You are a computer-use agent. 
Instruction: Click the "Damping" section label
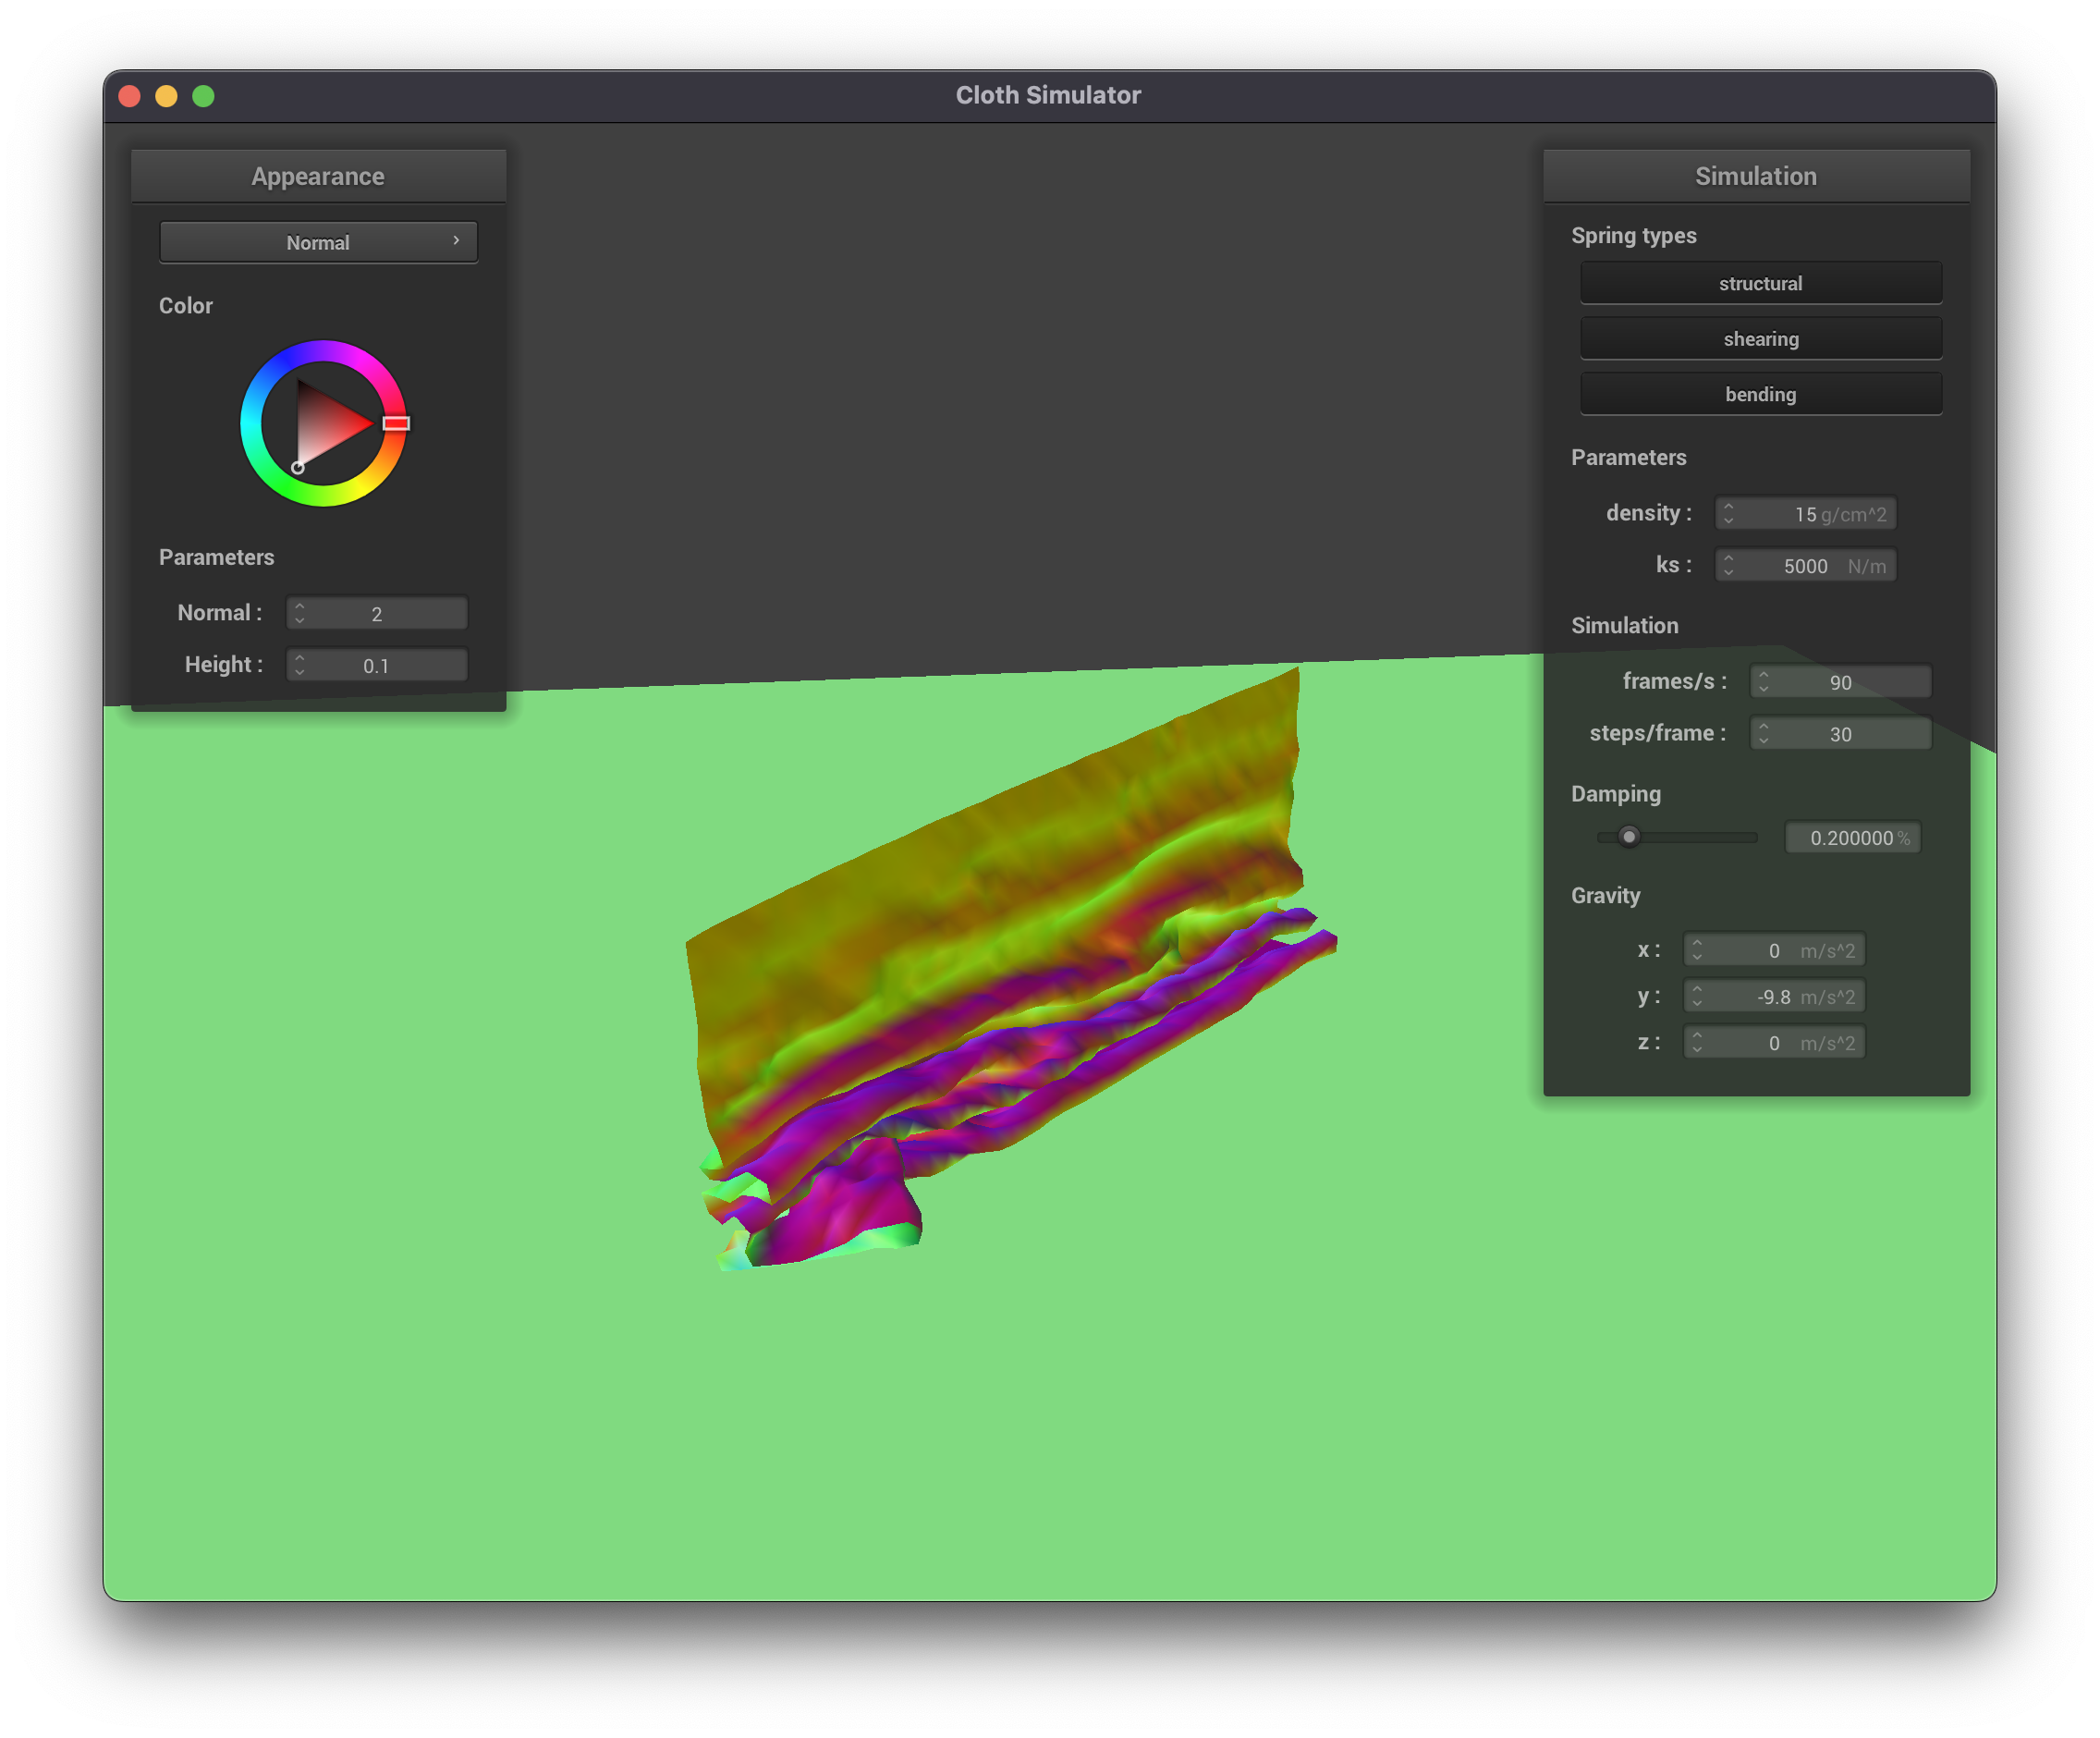1616,794
